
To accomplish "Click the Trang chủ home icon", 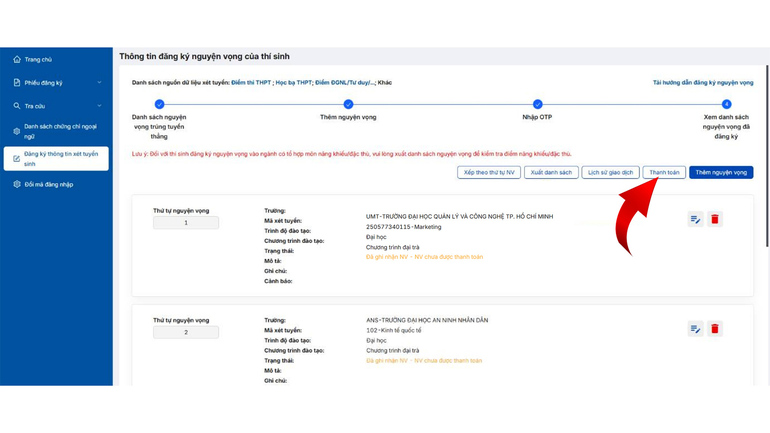I will (17, 60).
